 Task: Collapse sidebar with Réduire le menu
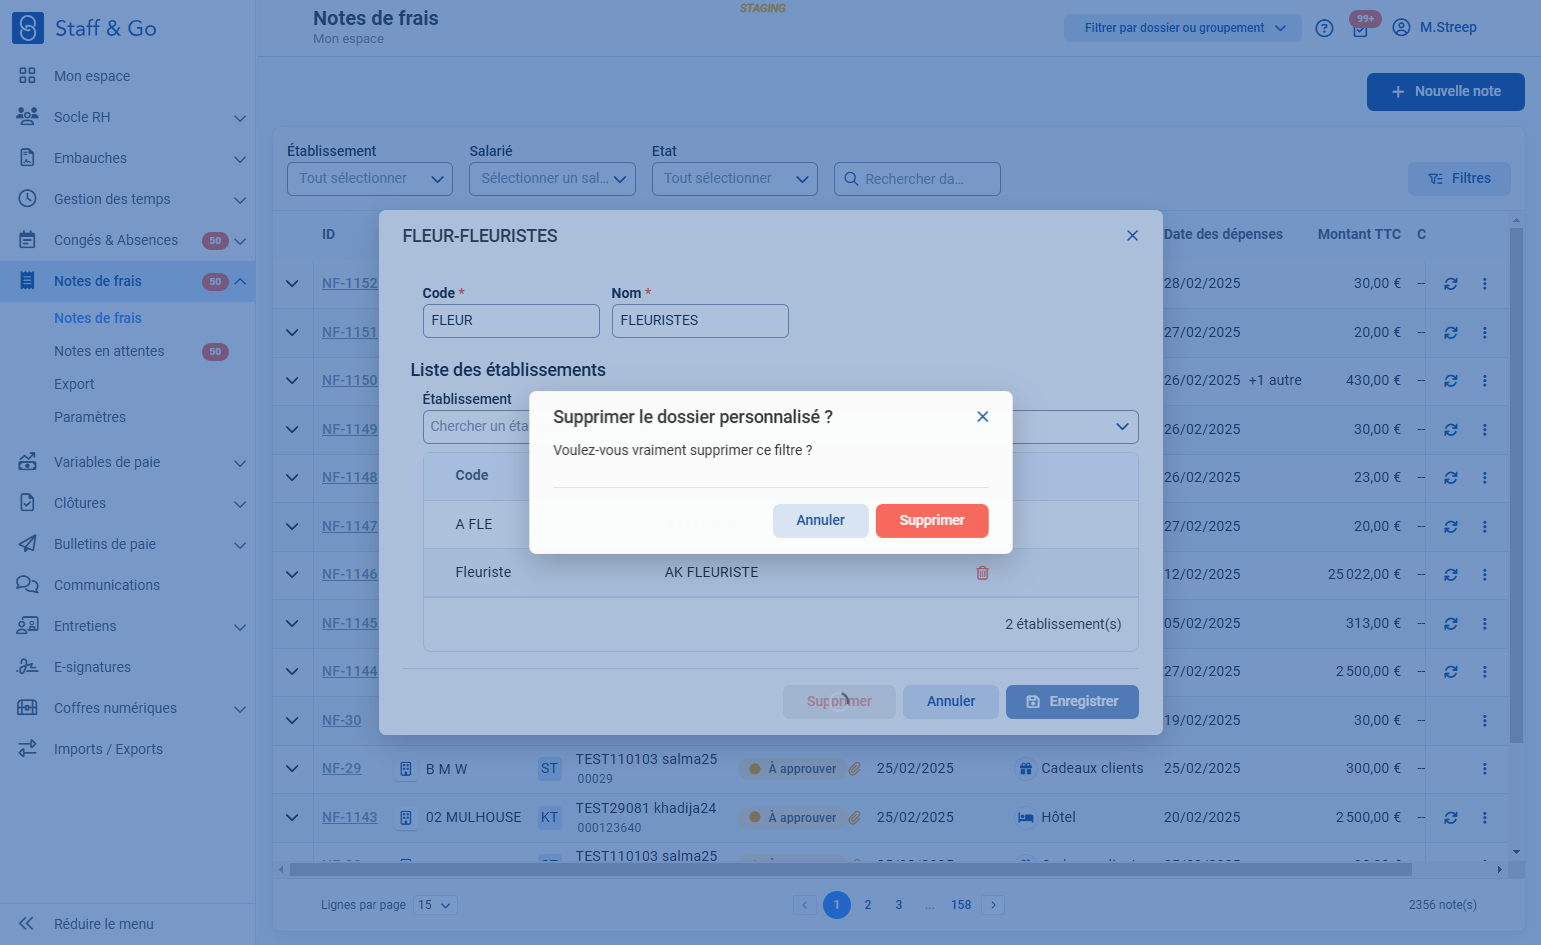click(x=127, y=924)
